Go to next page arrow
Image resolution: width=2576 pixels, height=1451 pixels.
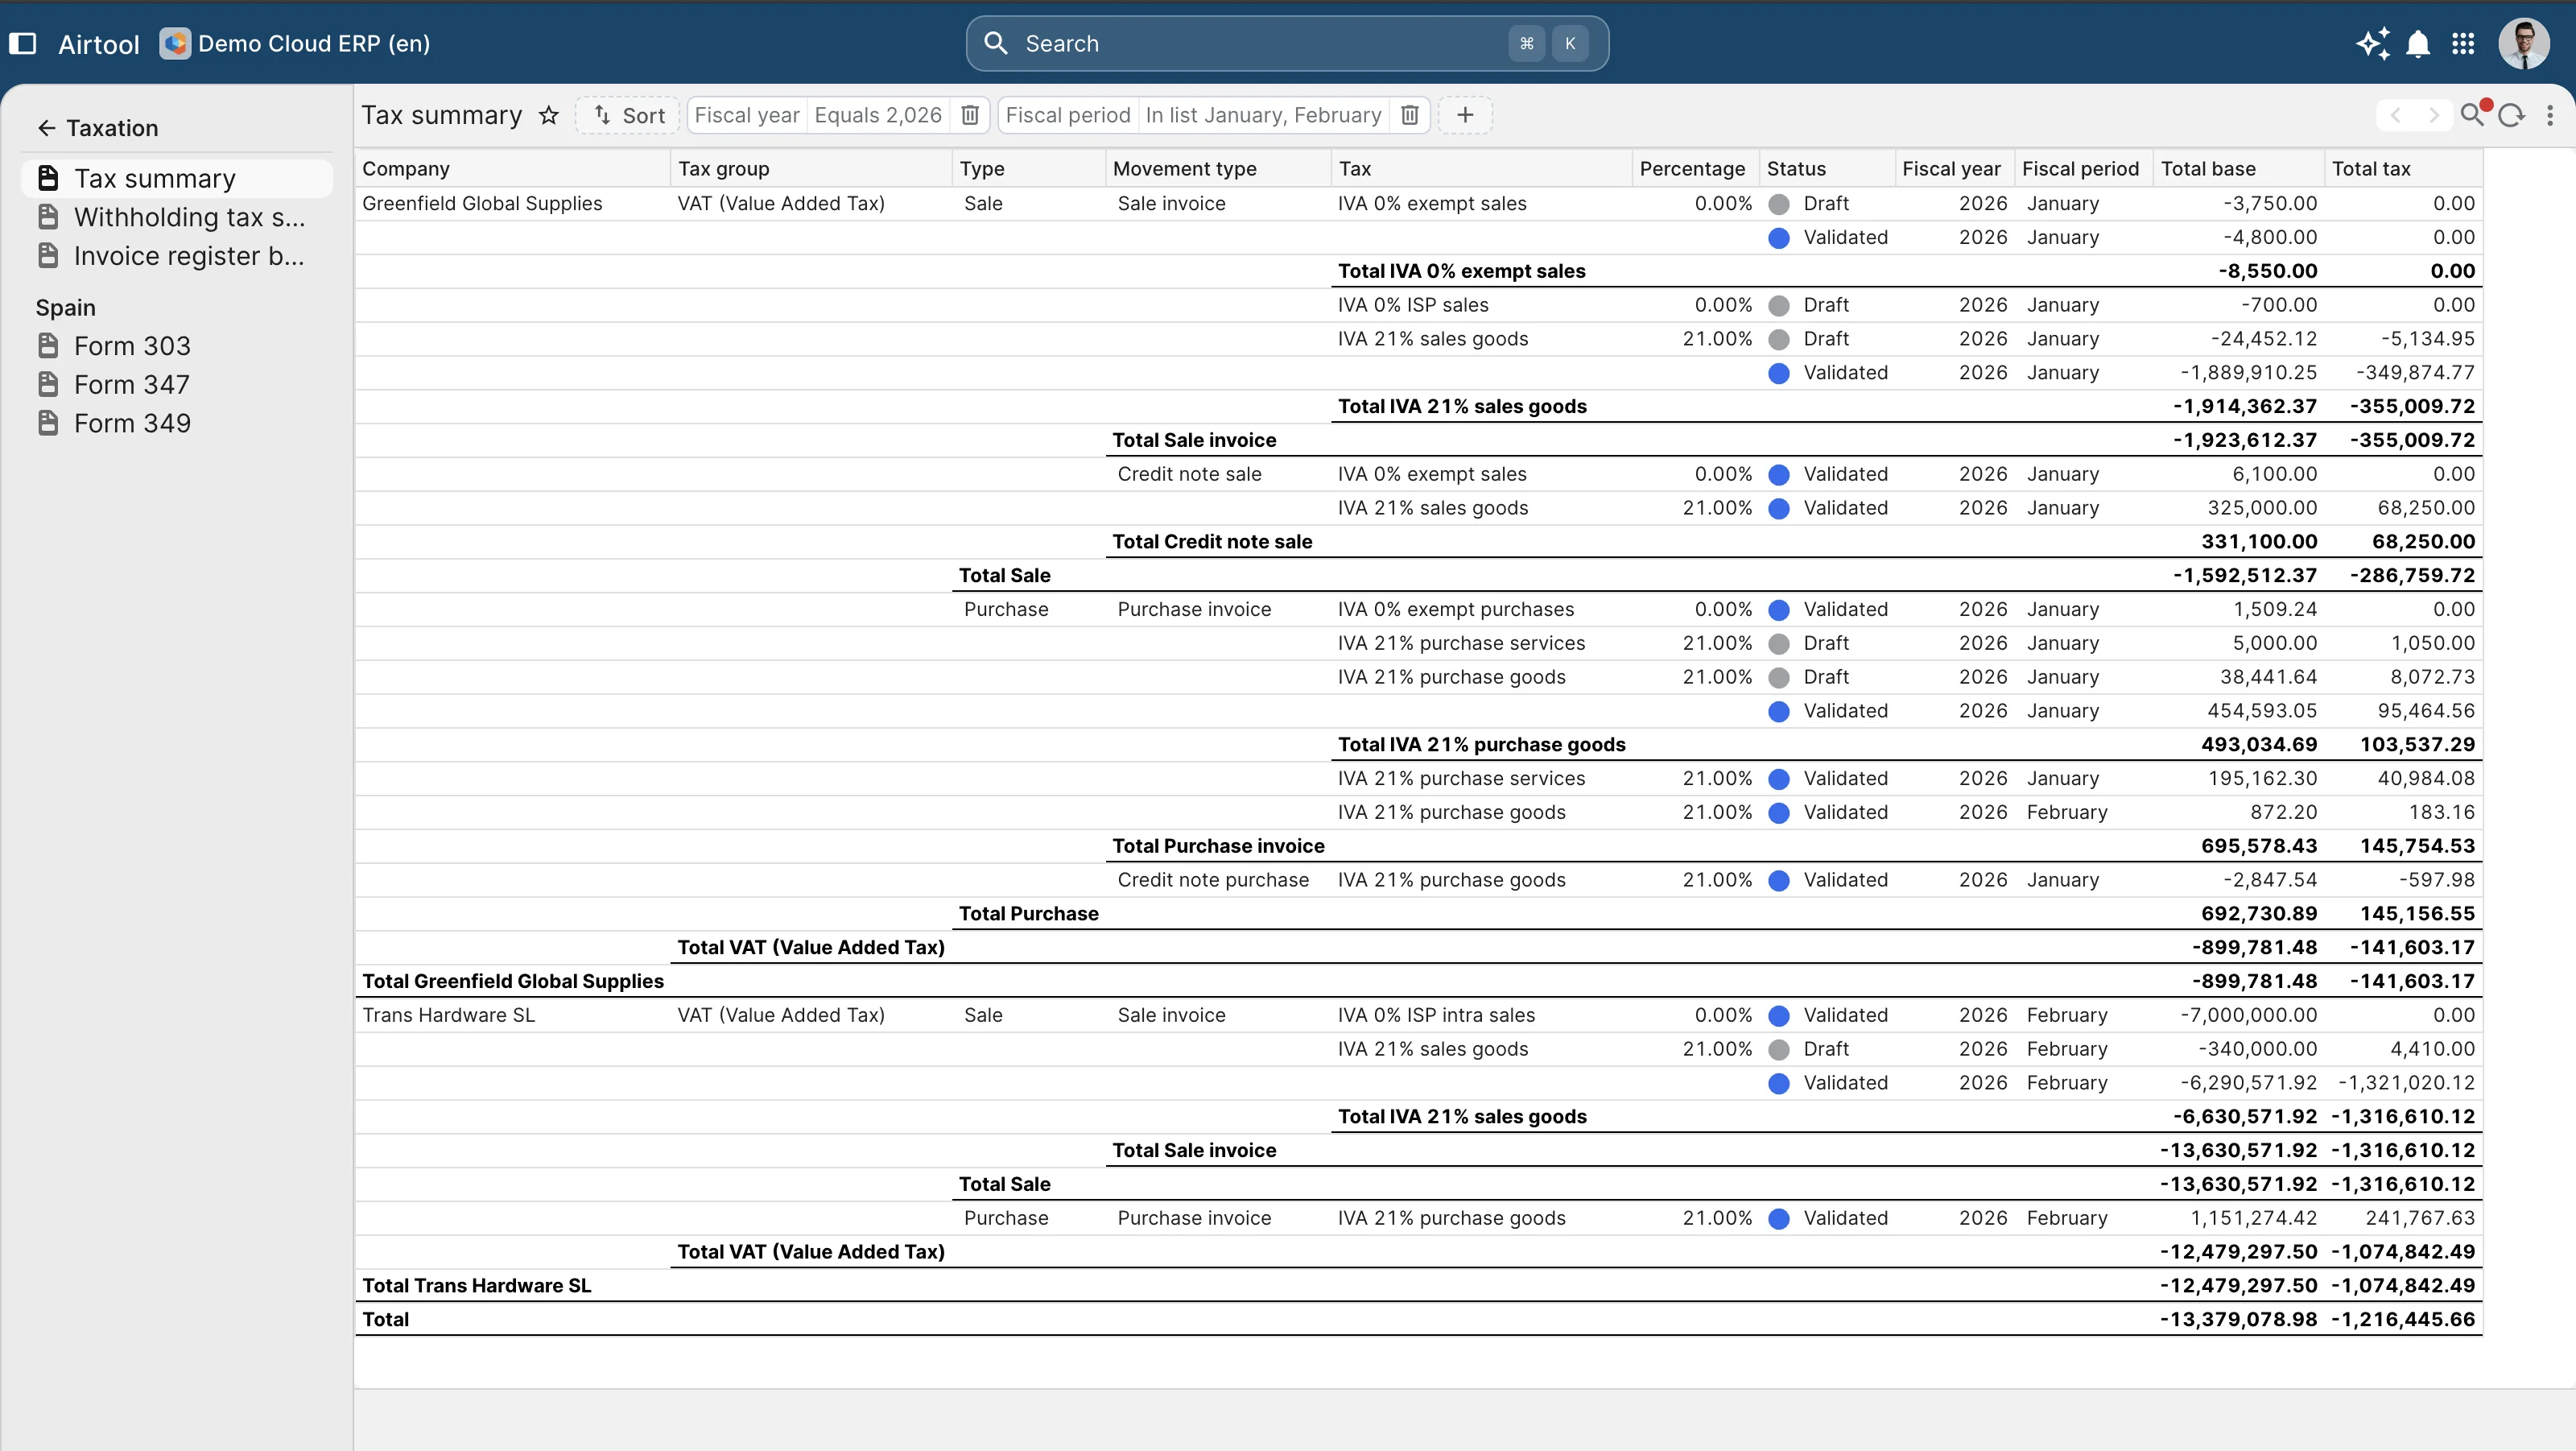2433,115
